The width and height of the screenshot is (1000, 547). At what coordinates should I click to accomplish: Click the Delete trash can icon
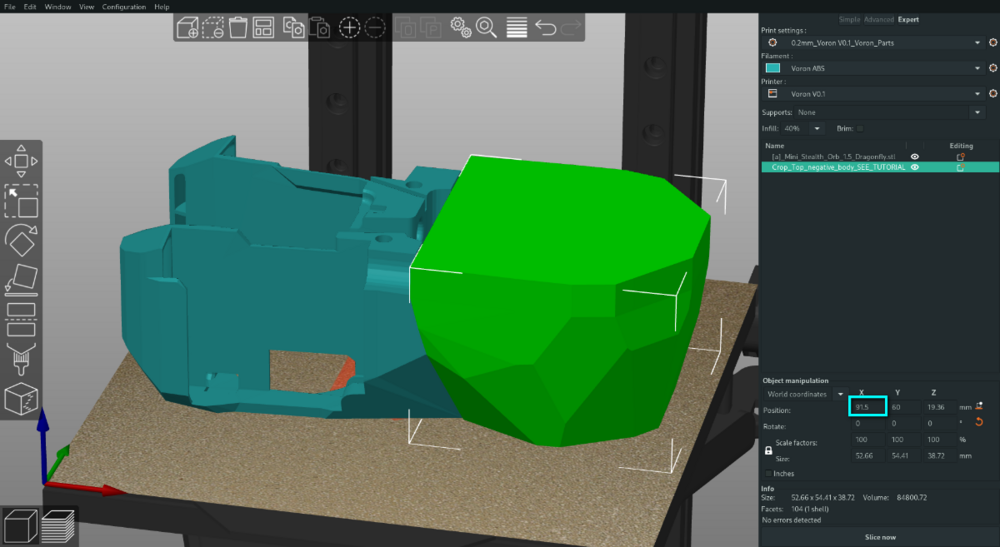[238, 27]
